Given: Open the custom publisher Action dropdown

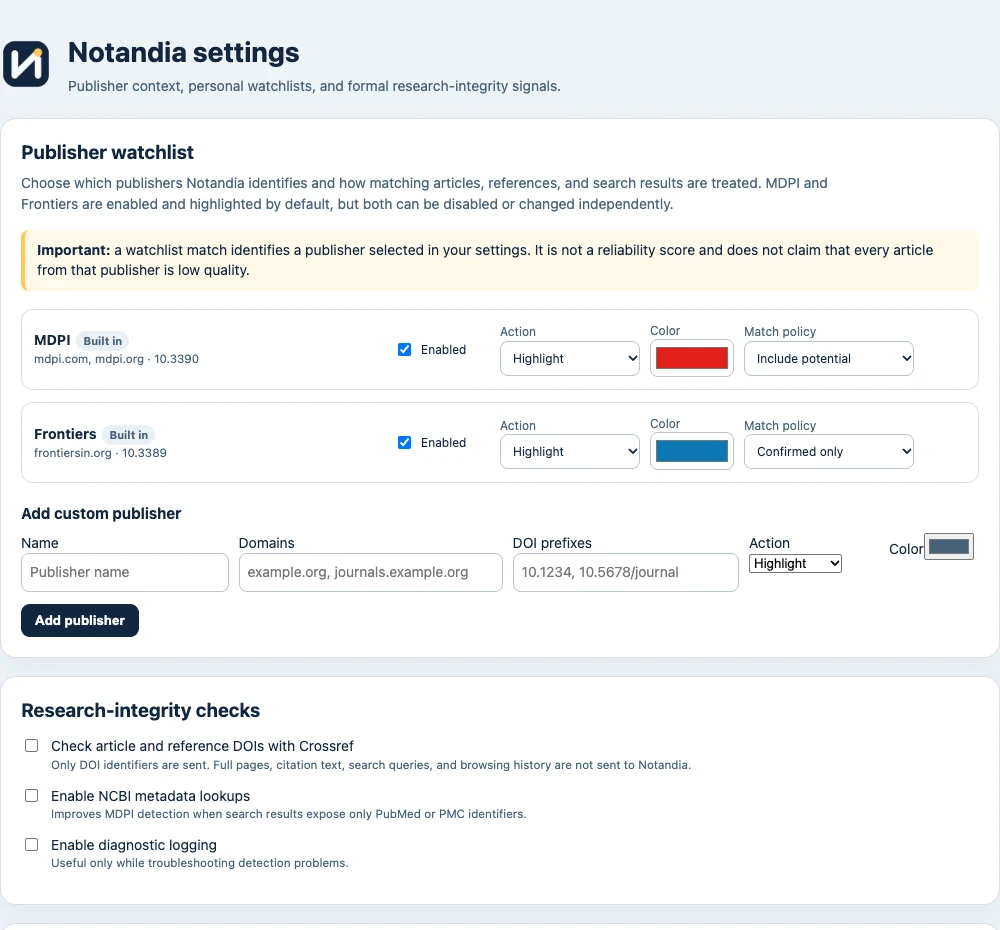Looking at the screenshot, I should click(x=795, y=563).
